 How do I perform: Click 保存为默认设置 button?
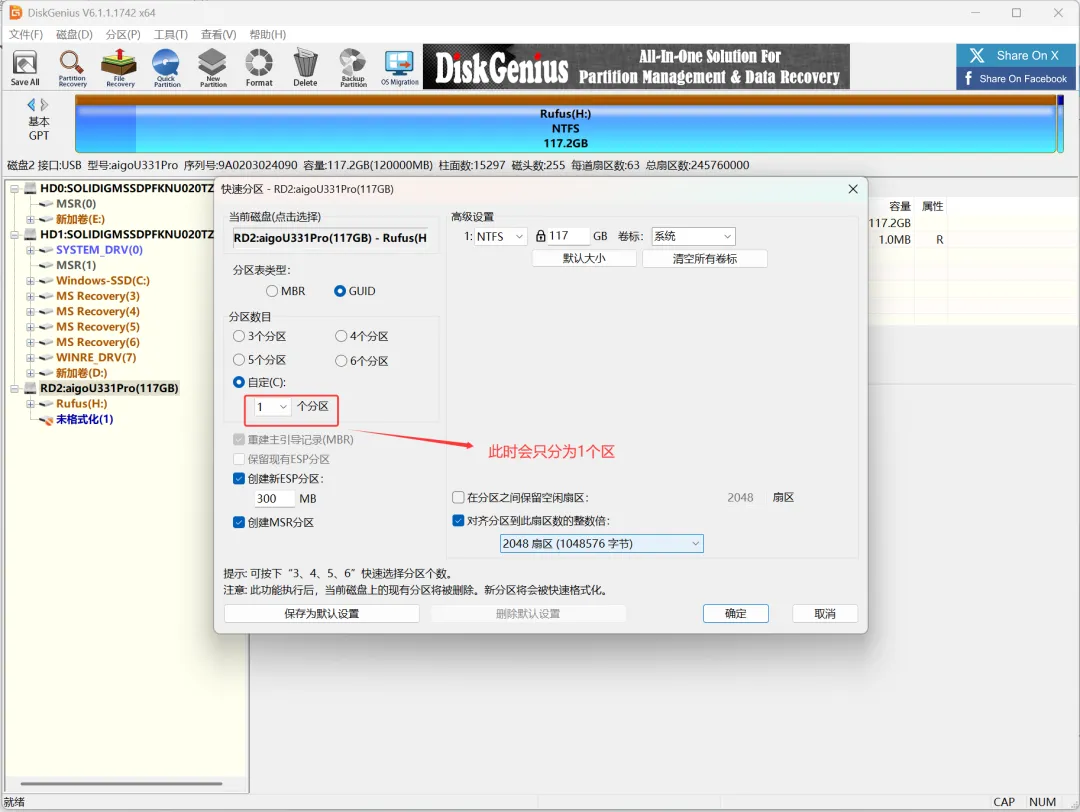tap(322, 614)
